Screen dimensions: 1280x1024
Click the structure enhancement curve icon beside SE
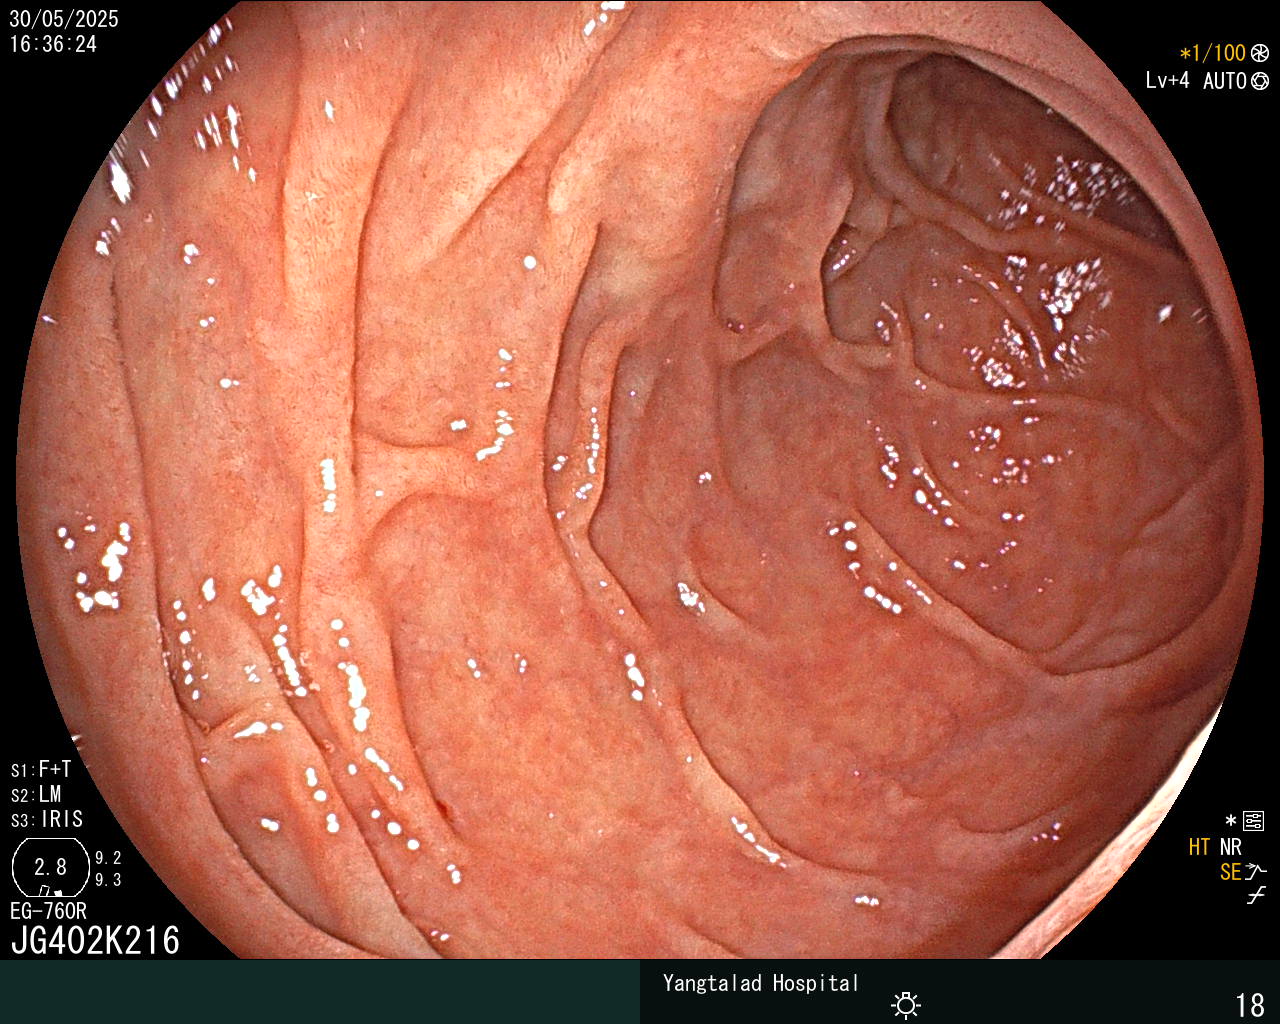coord(1256,872)
